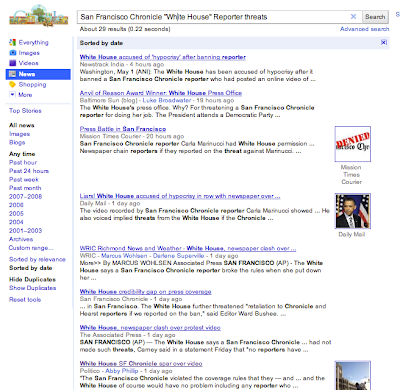This screenshot has width=400, height=390.
Task: Filter results to Past 24 hours
Action: pos(29,171)
